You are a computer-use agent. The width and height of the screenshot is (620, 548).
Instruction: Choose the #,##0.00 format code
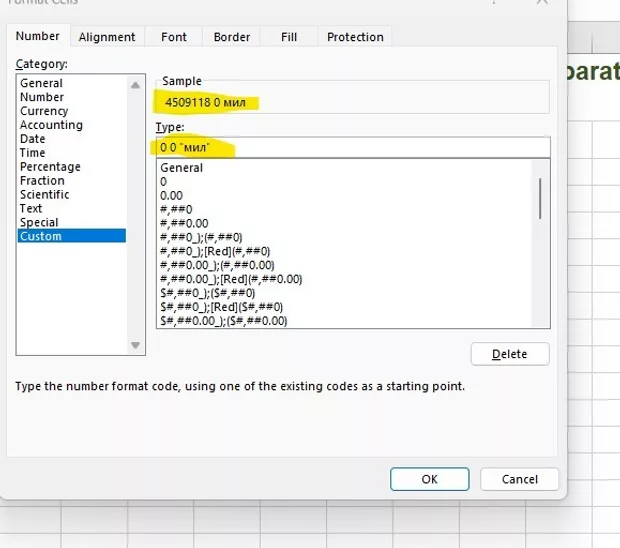point(184,224)
